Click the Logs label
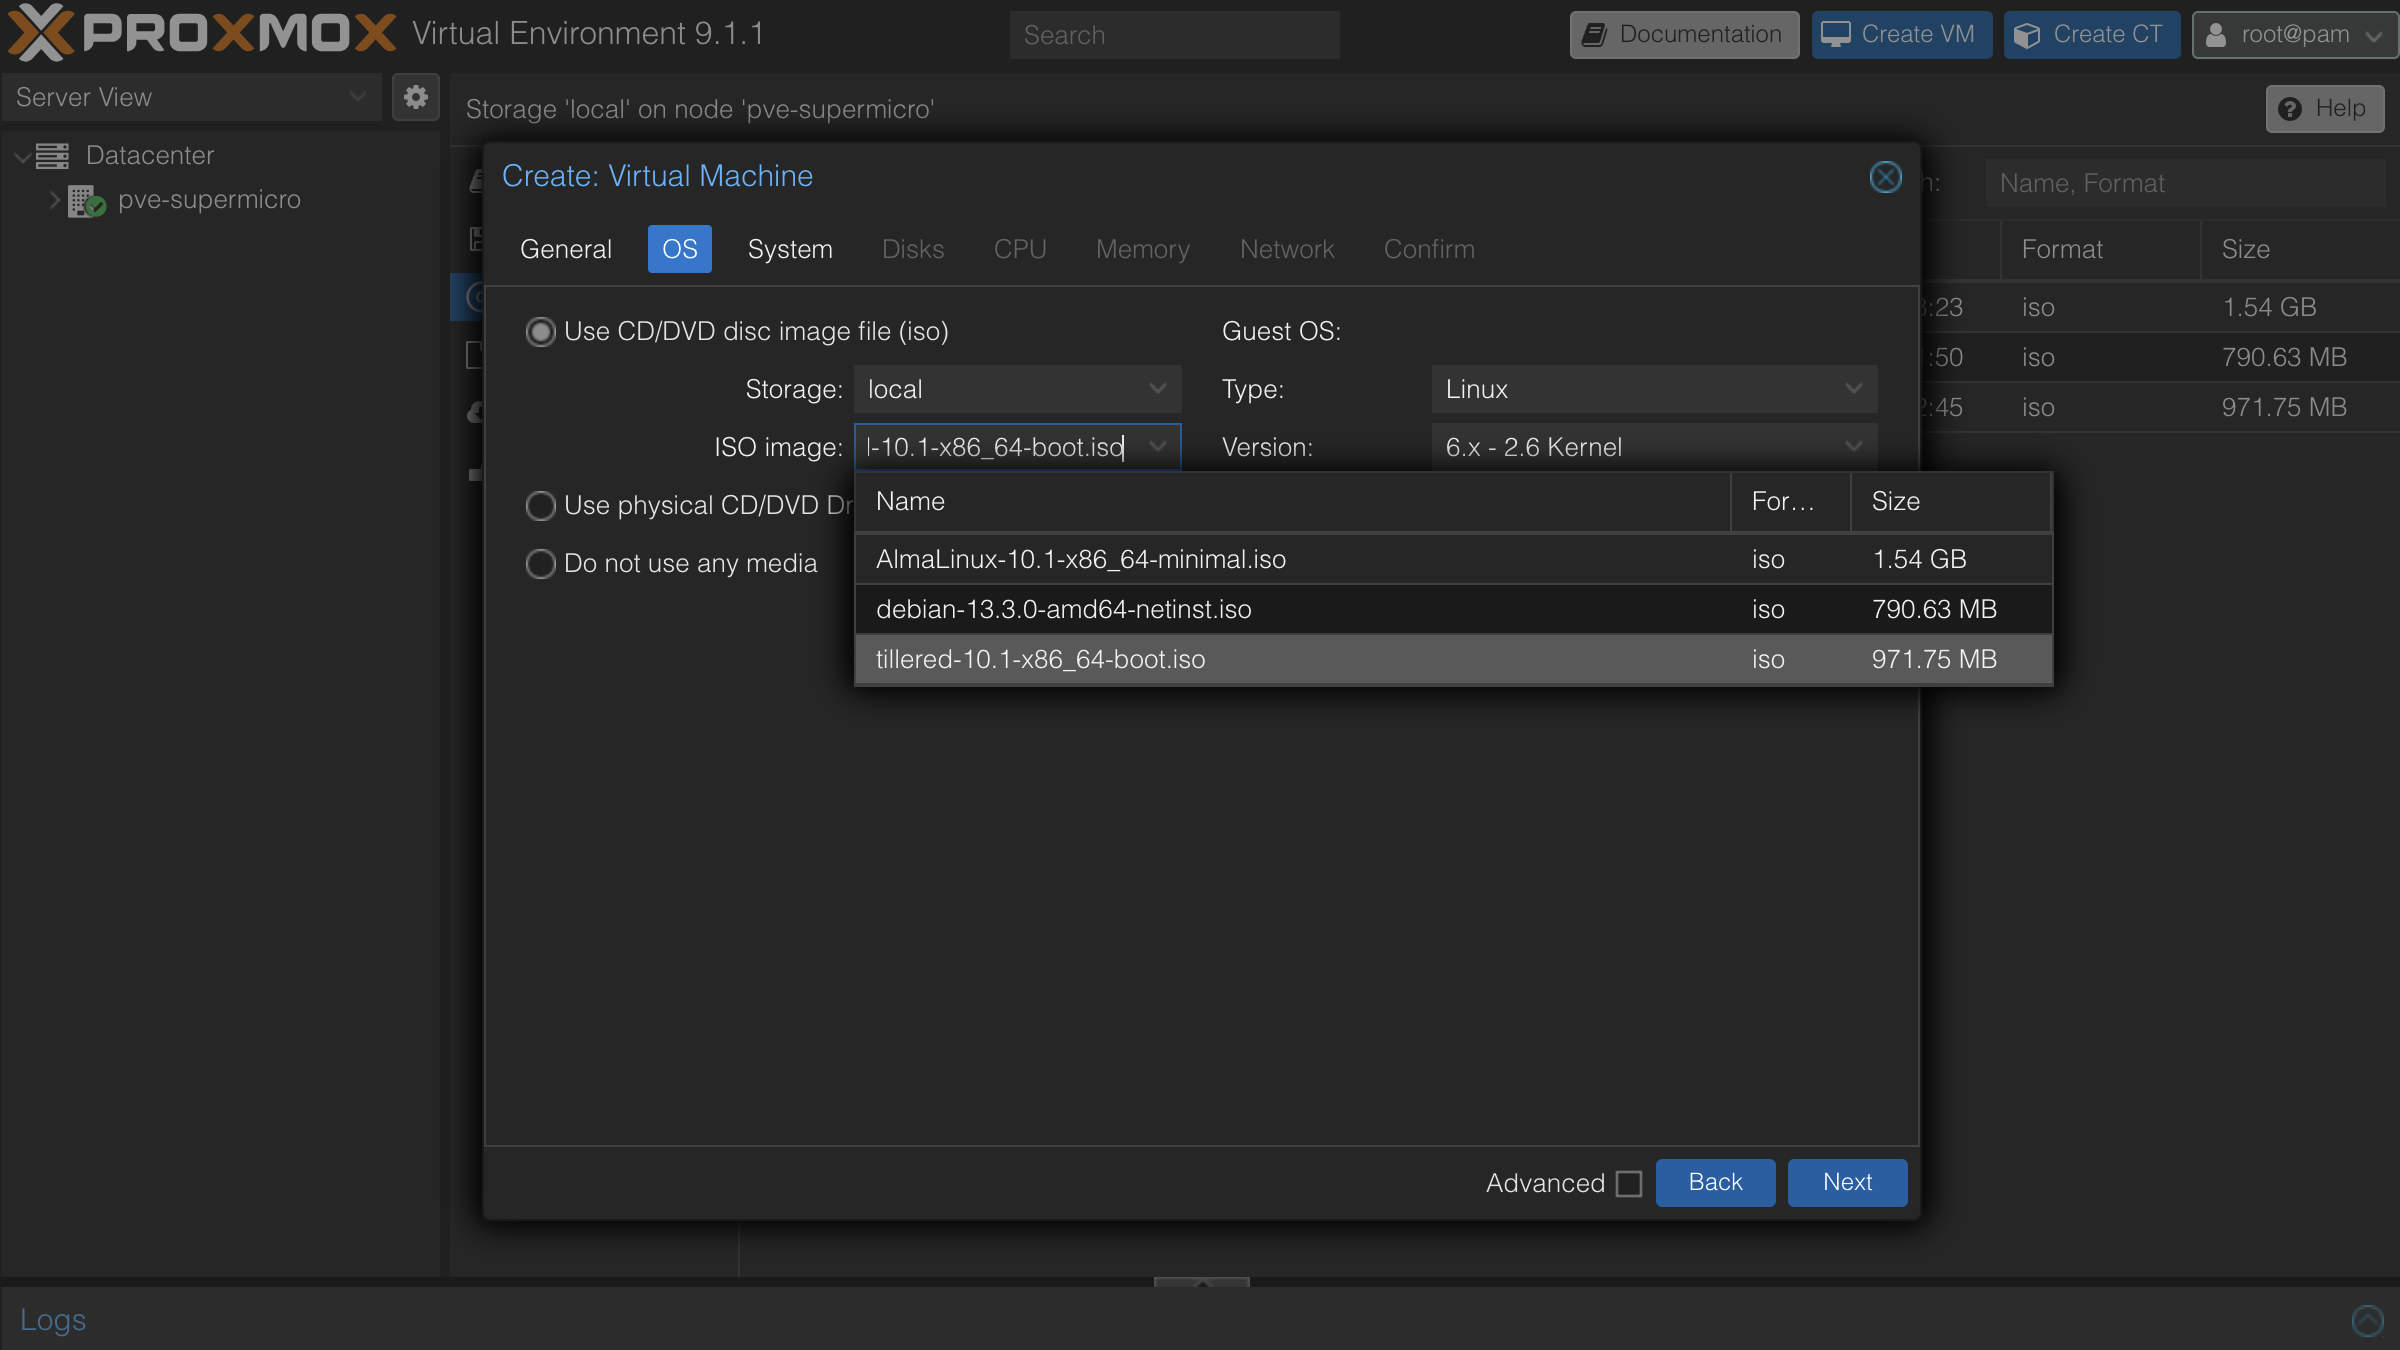The height and width of the screenshot is (1350, 2400). [x=53, y=1320]
